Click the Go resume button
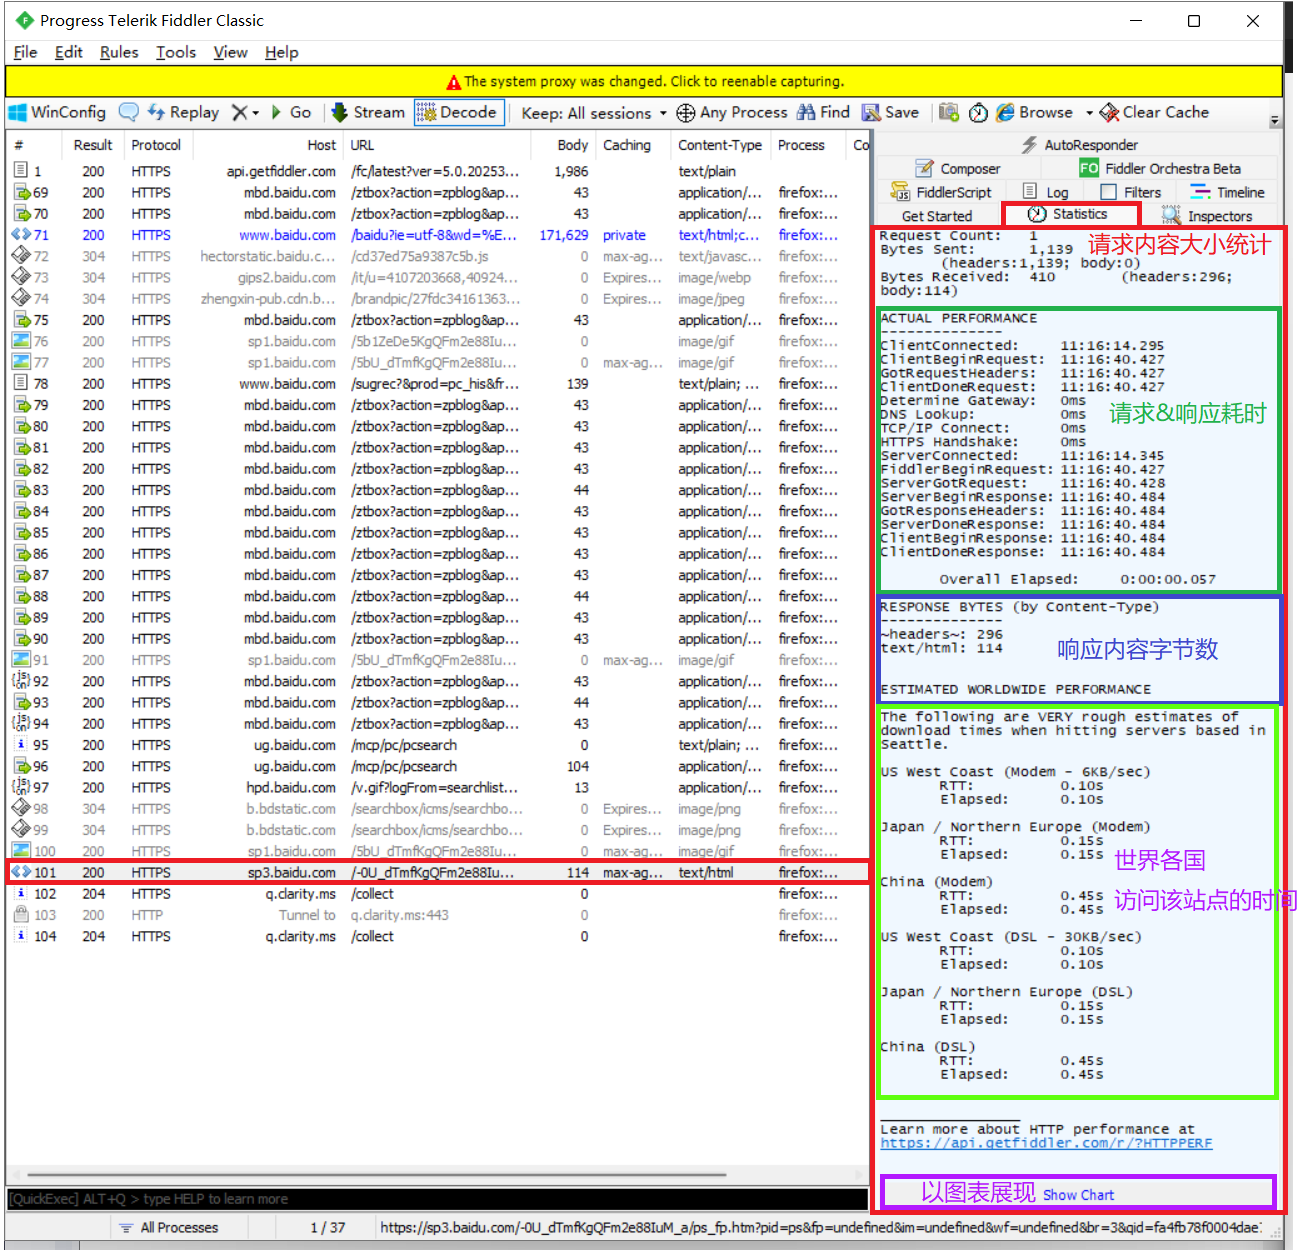This screenshot has height=1257, width=1301. point(291,113)
